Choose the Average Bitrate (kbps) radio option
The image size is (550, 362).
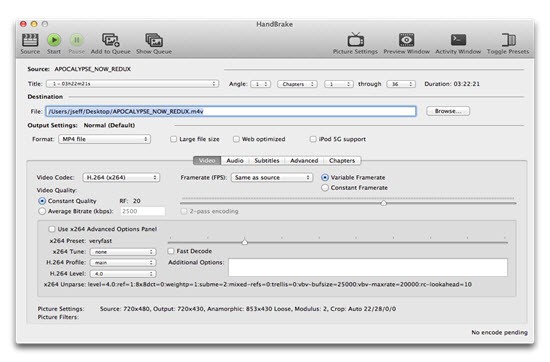coord(42,211)
